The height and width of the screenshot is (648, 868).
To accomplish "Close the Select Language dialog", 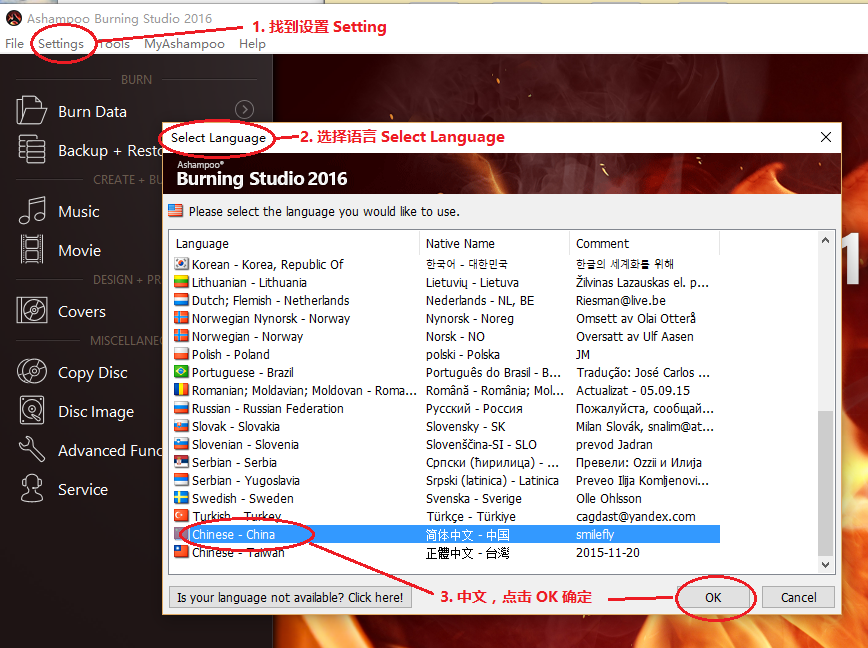I will coord(825,137).
